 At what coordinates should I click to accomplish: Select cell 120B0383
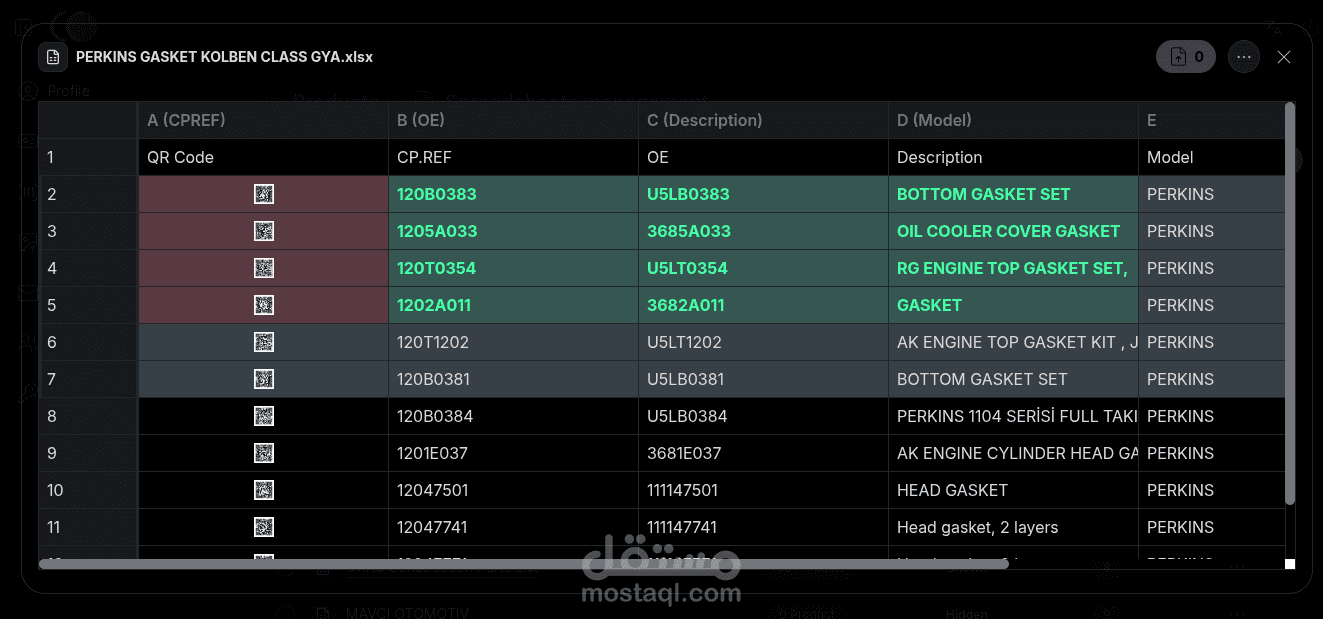coord(513,194)
